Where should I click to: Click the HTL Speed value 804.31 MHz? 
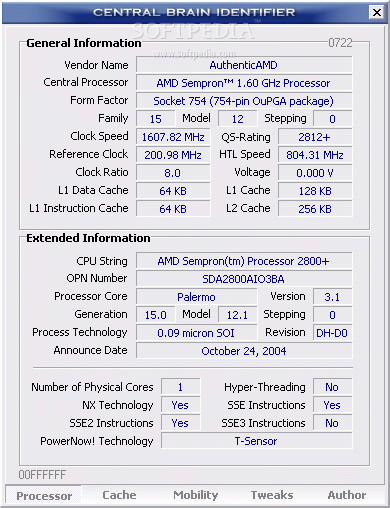pos(315,155)
